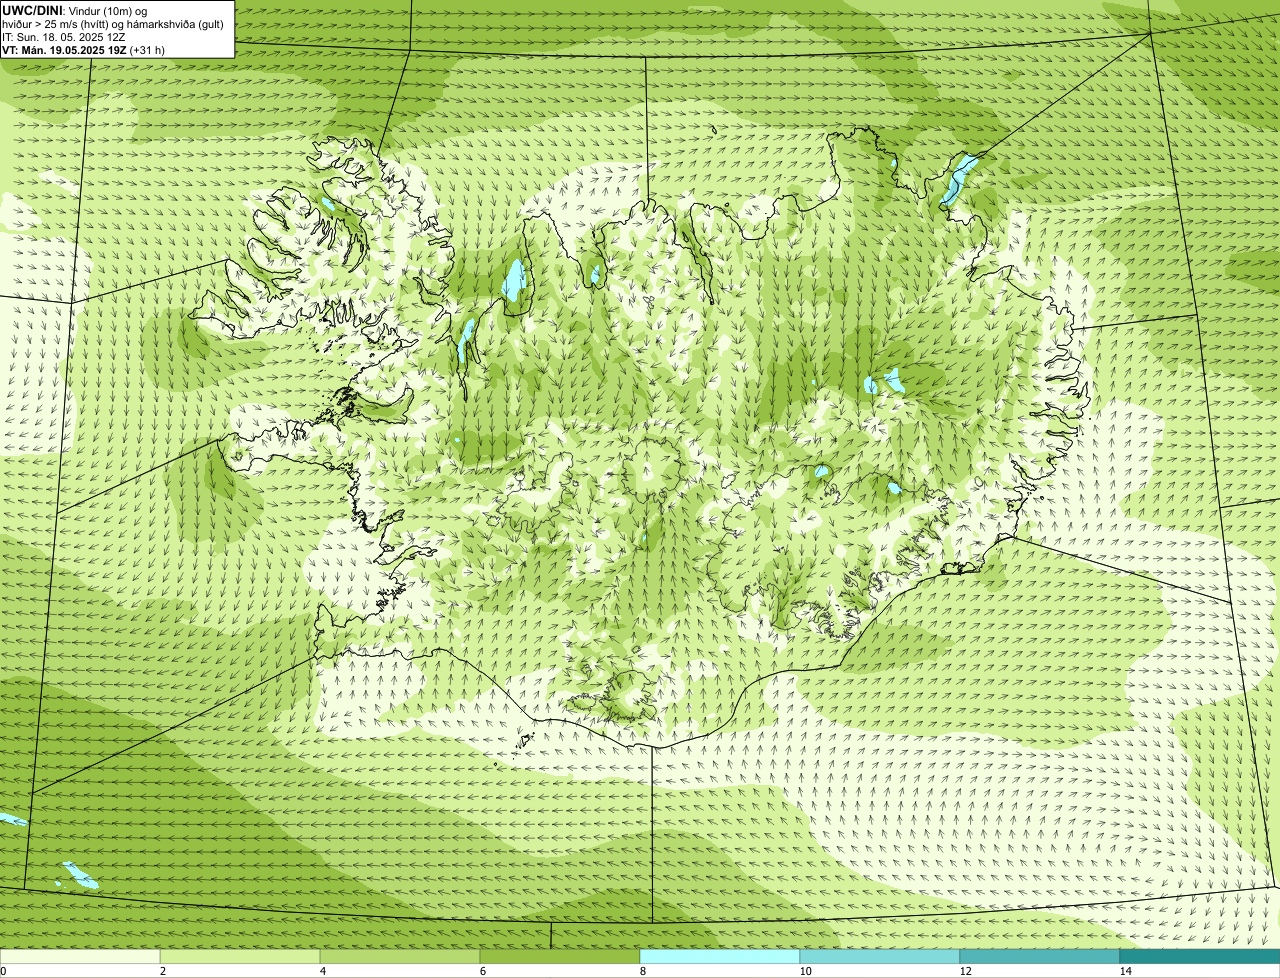Select the 8–10 m/s light cyan segment

pyautogui.click(x=720, y=956)
